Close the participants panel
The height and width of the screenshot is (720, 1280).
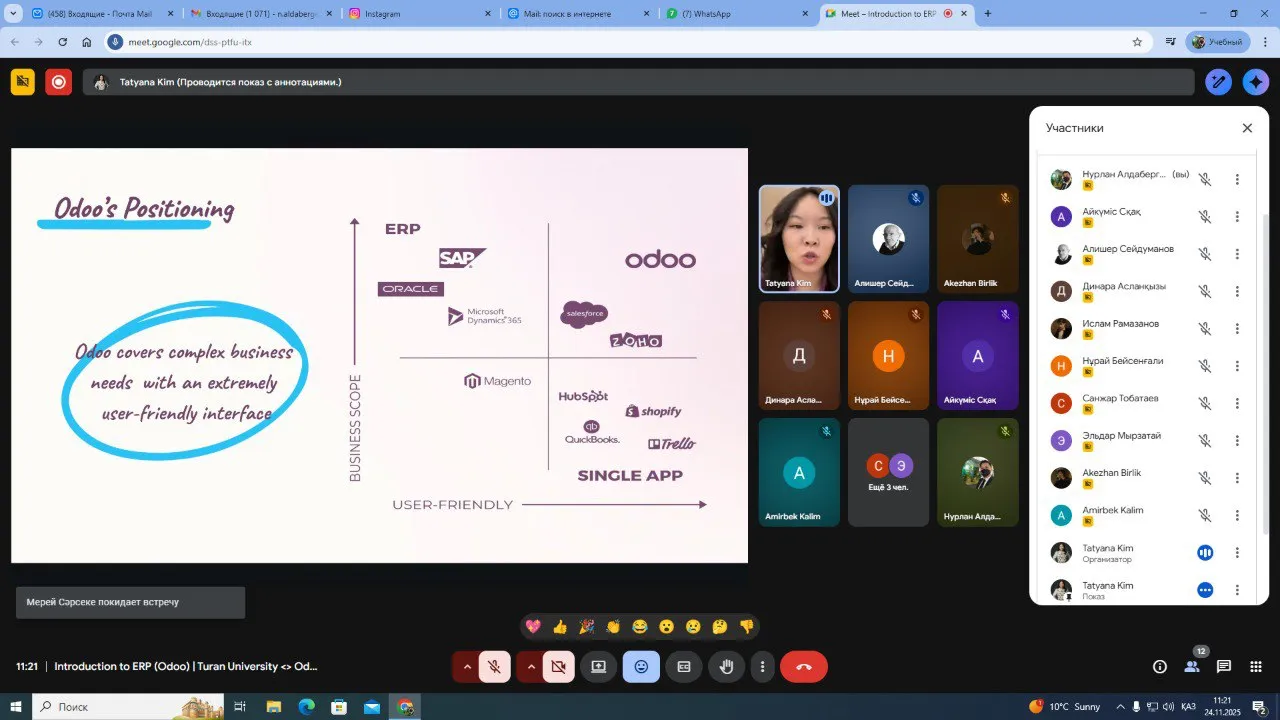click(x=1247, y=128)
